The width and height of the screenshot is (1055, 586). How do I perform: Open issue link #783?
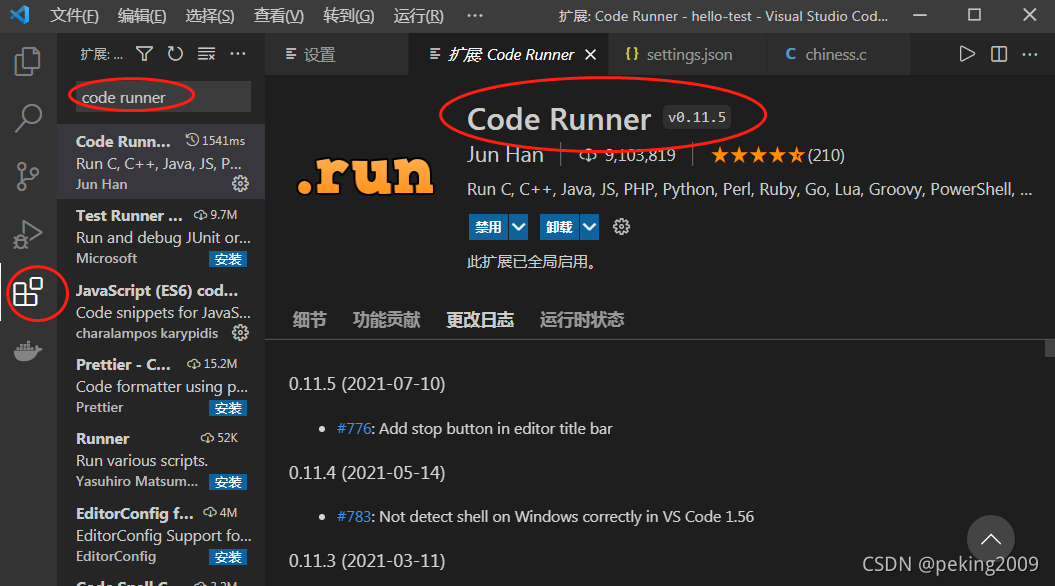pyautogui.click(x=354, y=517)
